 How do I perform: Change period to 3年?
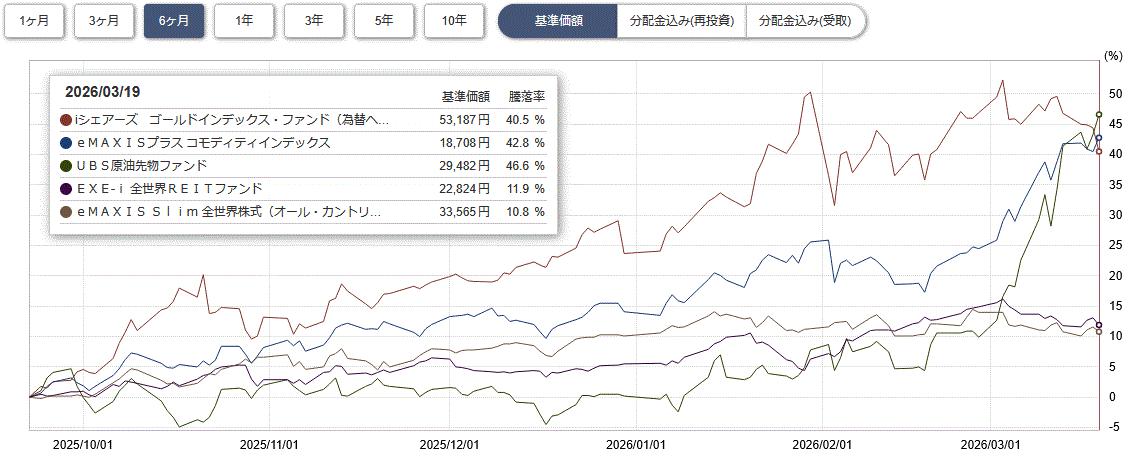click(314, 20)
